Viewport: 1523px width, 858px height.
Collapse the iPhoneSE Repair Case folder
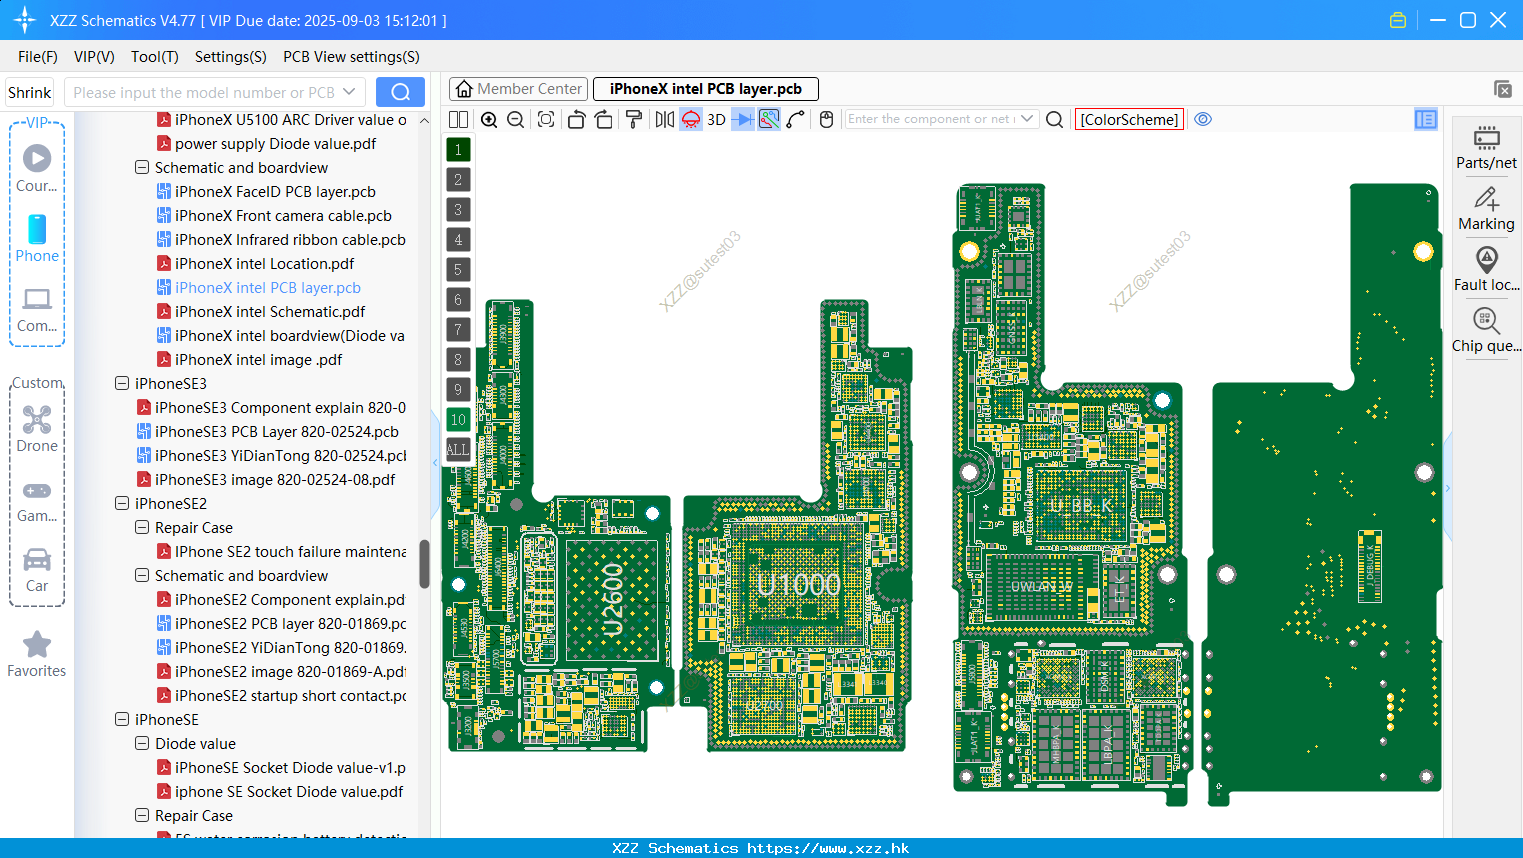[x=142, y=815]
